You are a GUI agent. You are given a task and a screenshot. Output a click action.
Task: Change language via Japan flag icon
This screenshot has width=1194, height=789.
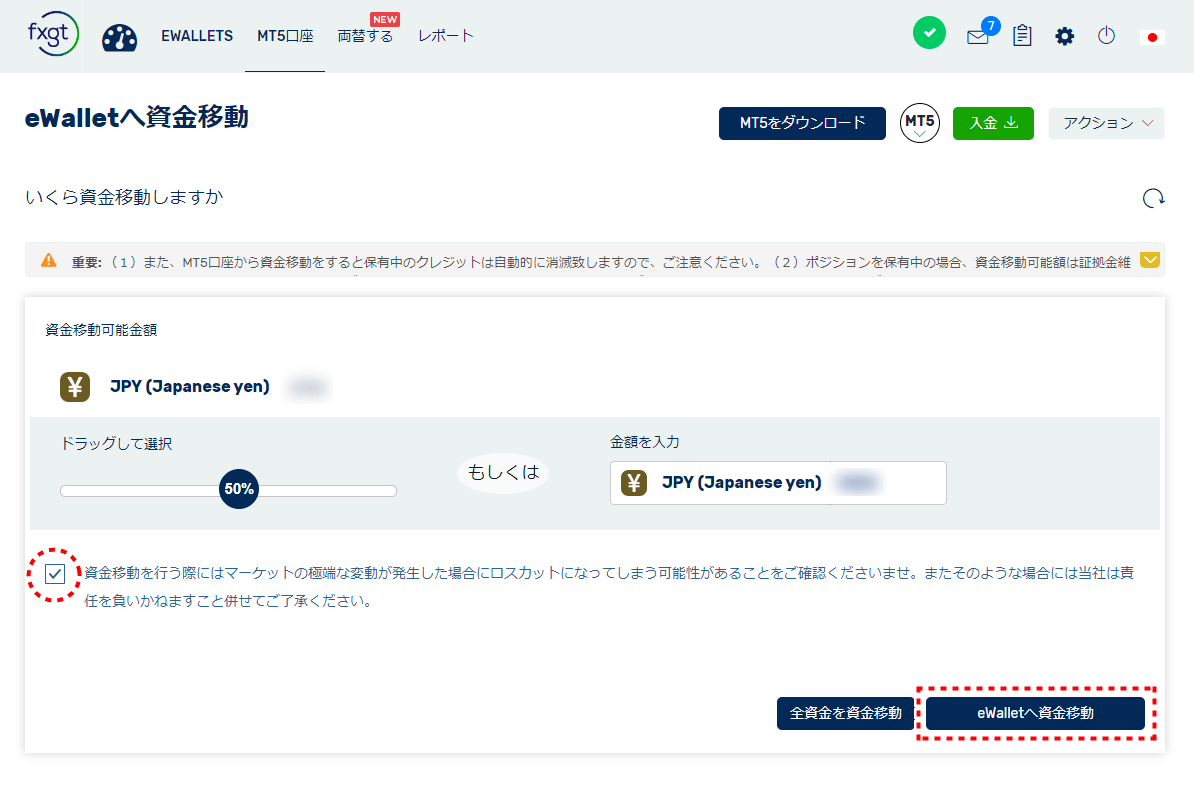pyautogui.click(x=1152, y=37)
